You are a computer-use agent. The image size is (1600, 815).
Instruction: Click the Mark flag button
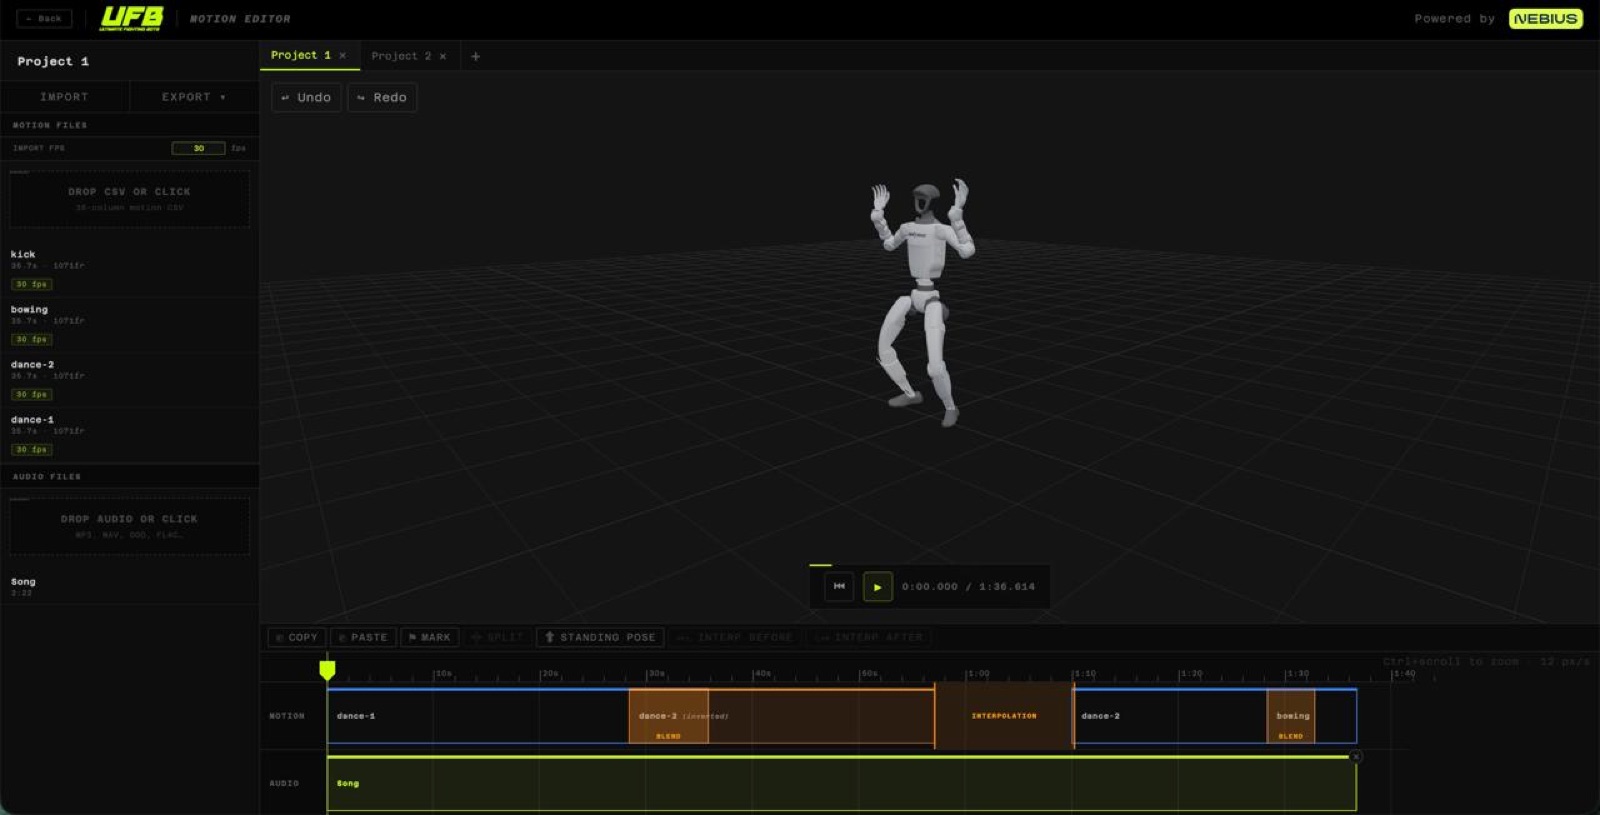point(429,637)
